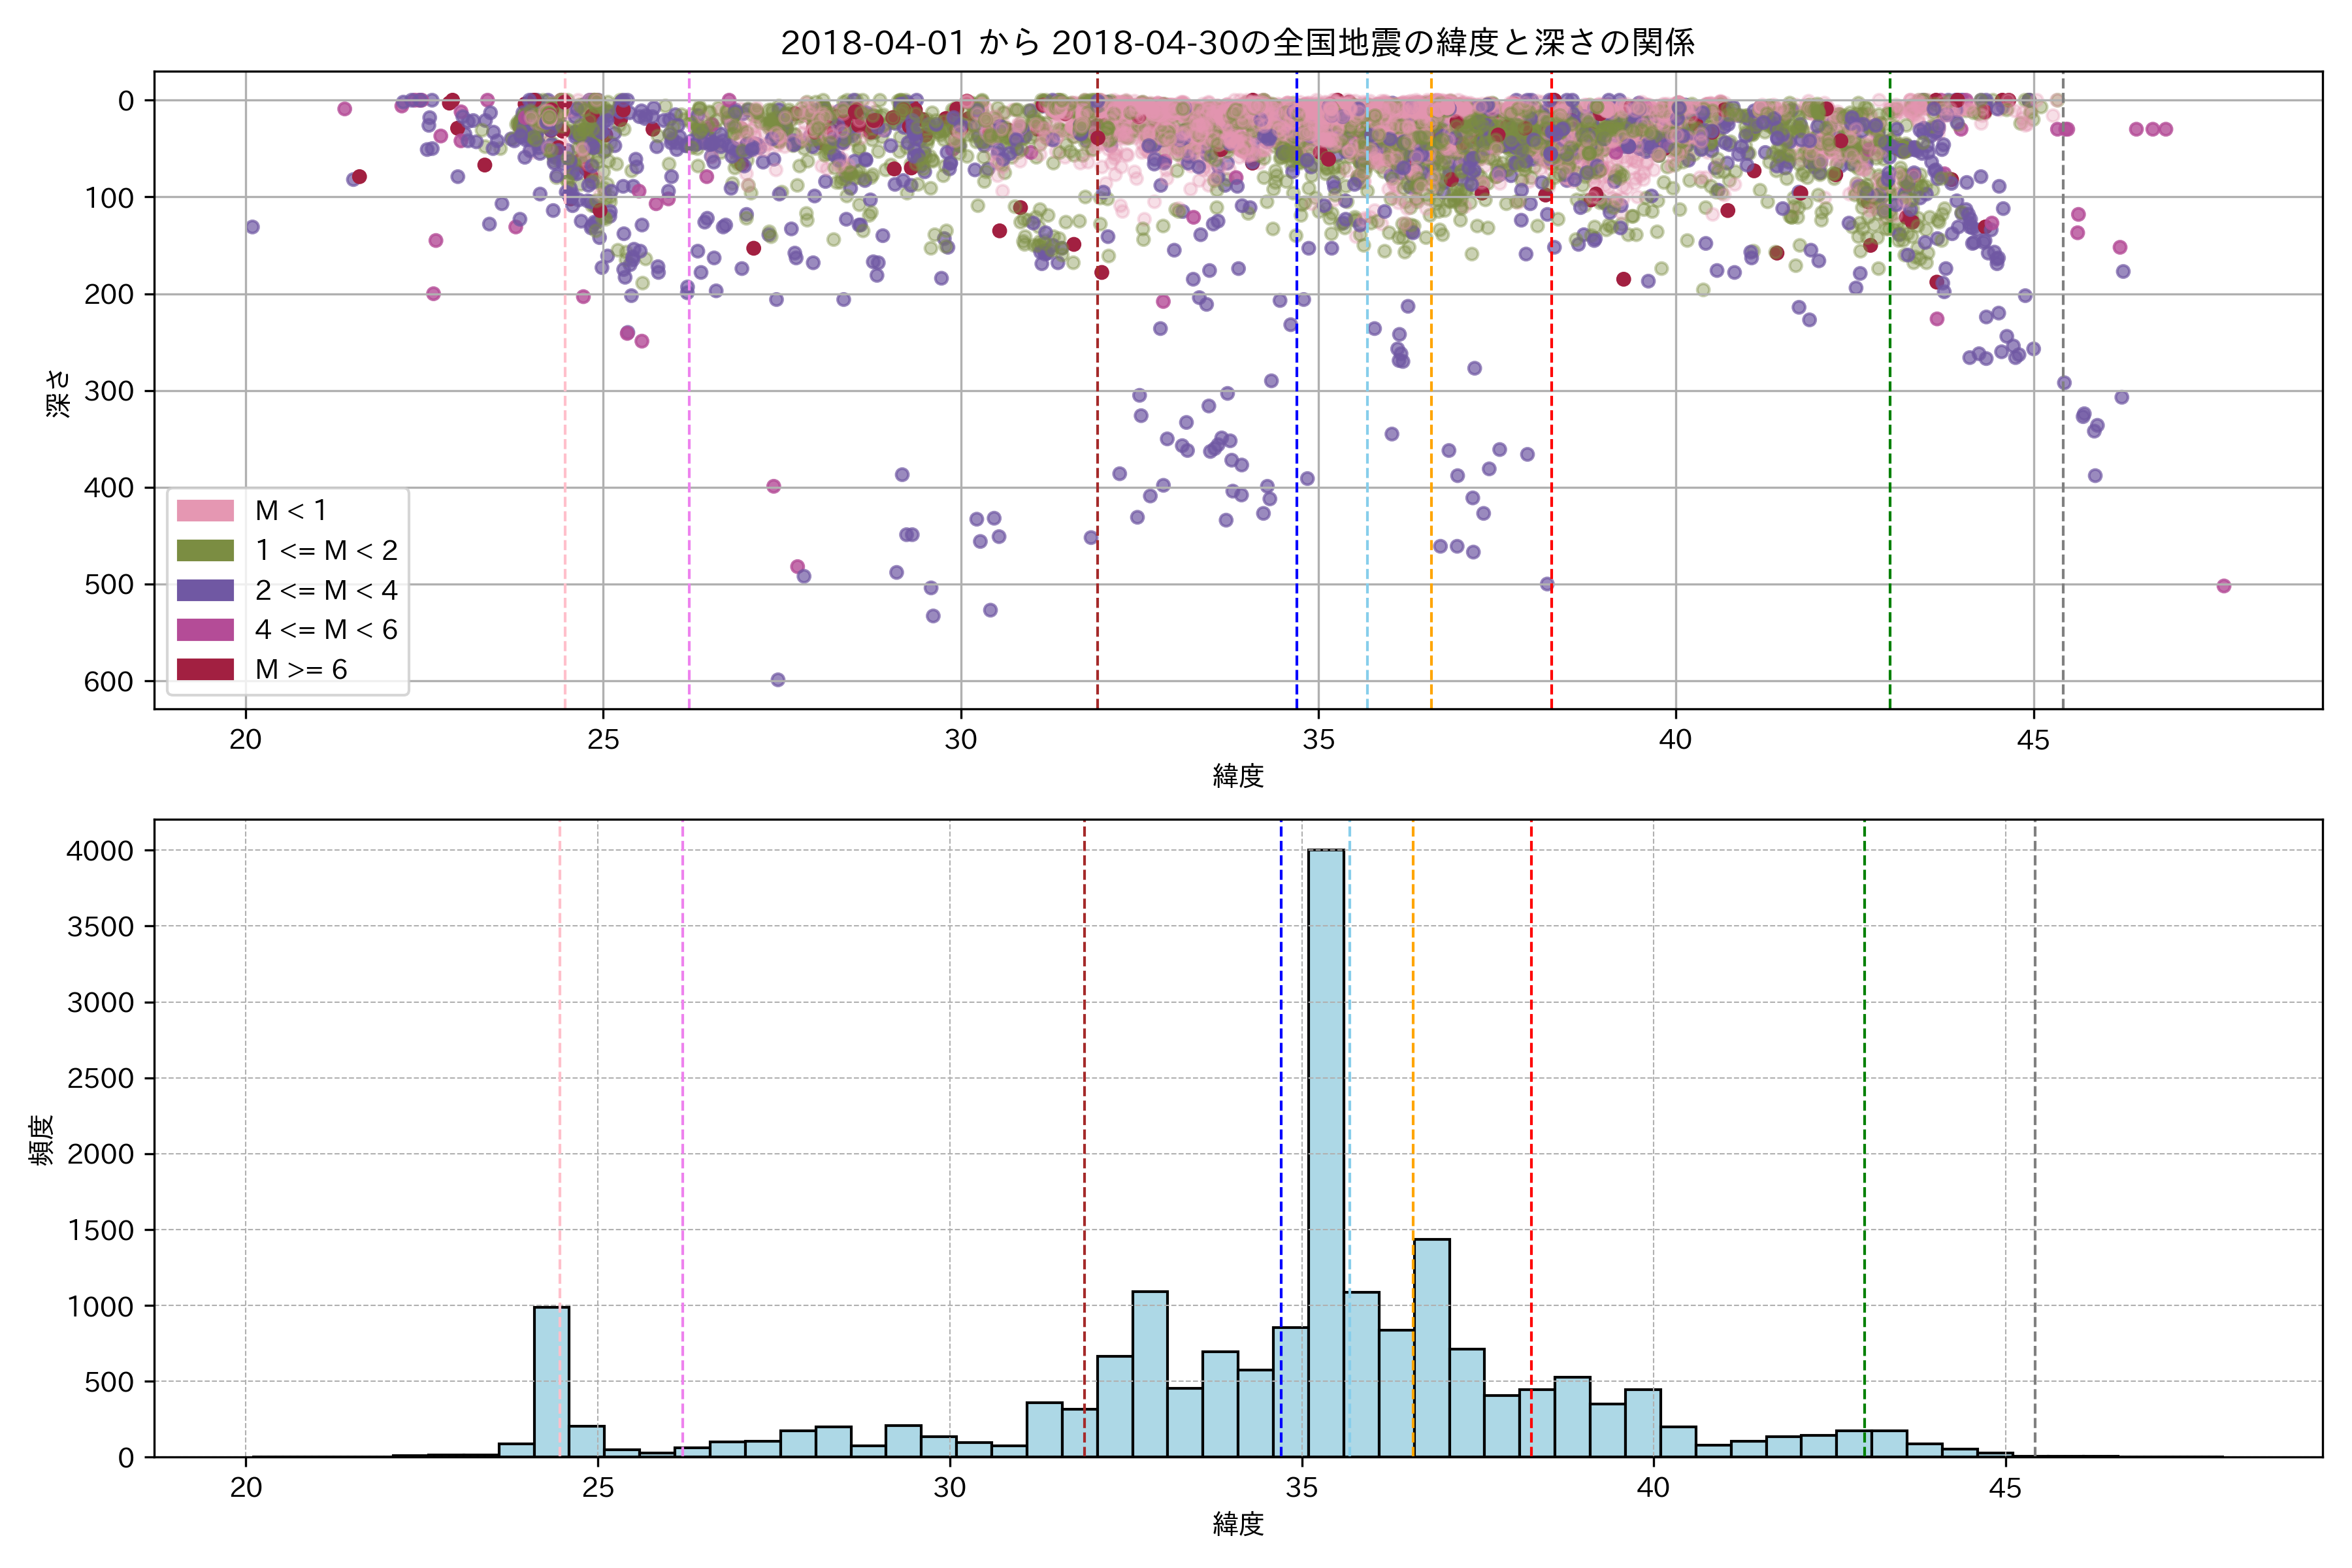Click the 4000 tick label on histogram
Screen dimensions: 2352x1568
pyautogui.click(x=100, y=851)
